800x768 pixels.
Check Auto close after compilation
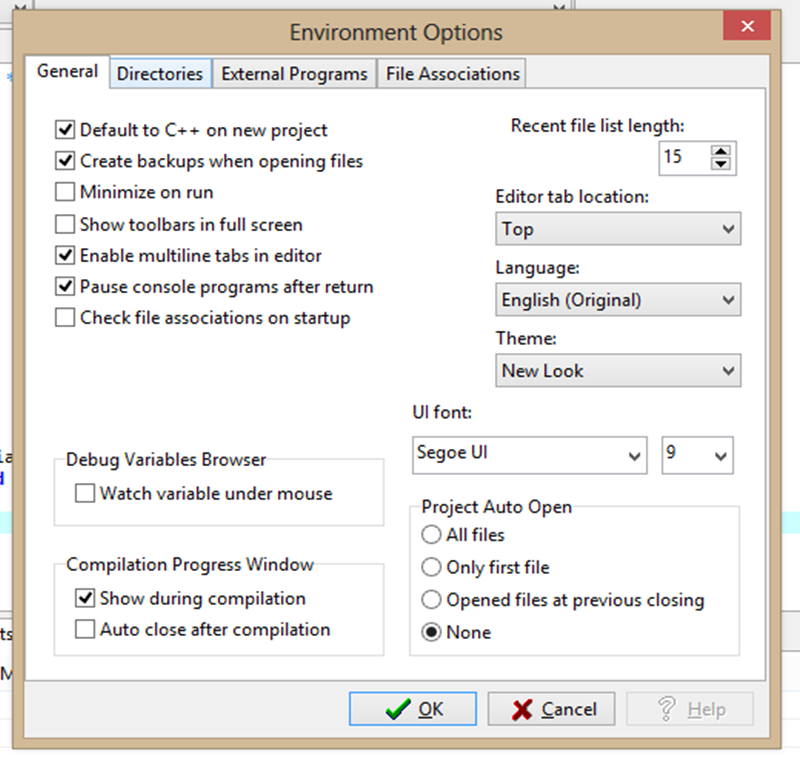coord(85,630)
